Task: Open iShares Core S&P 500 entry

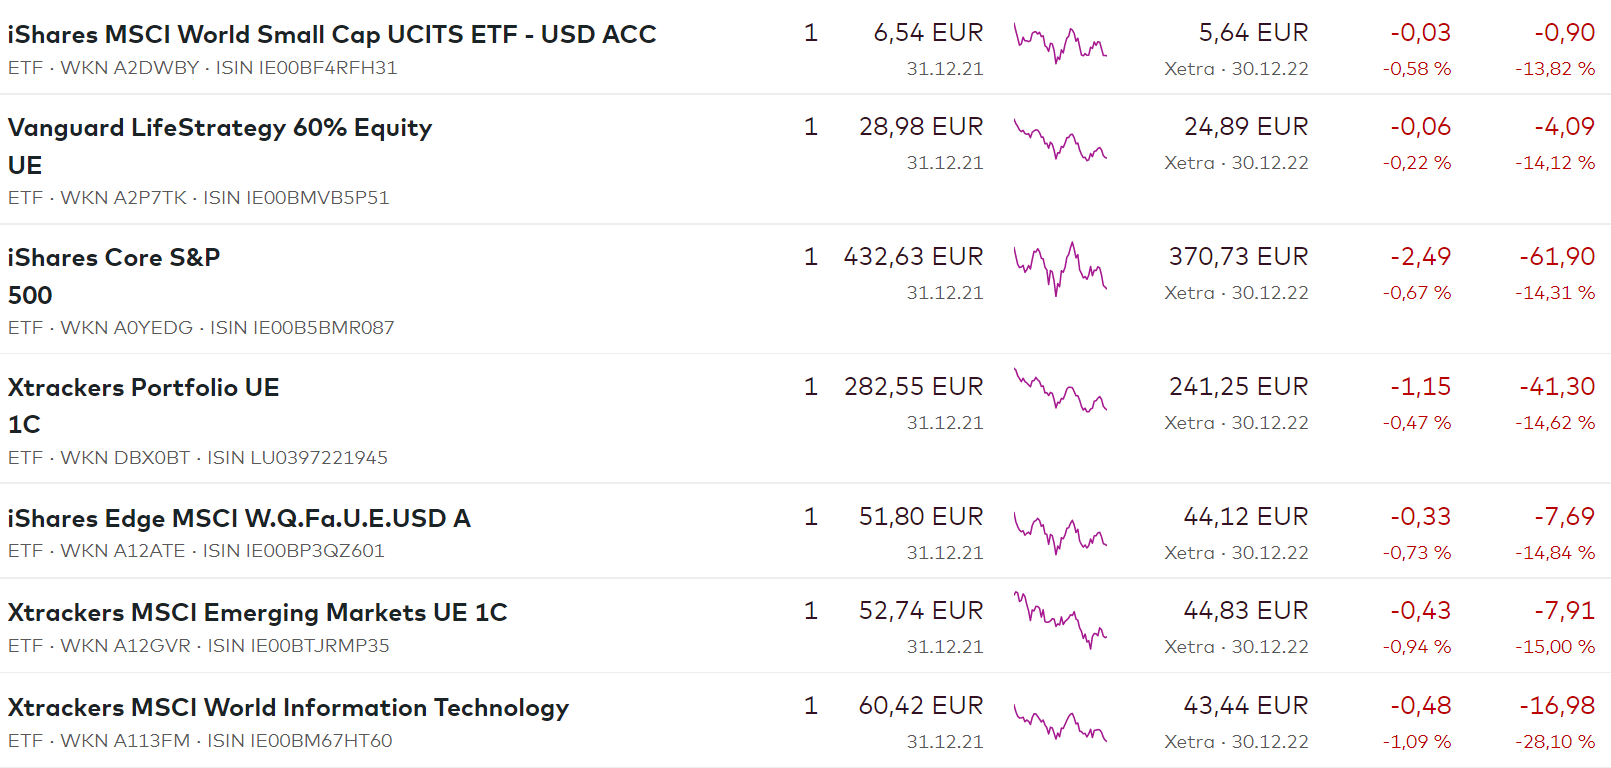Action: pos(113,258)
